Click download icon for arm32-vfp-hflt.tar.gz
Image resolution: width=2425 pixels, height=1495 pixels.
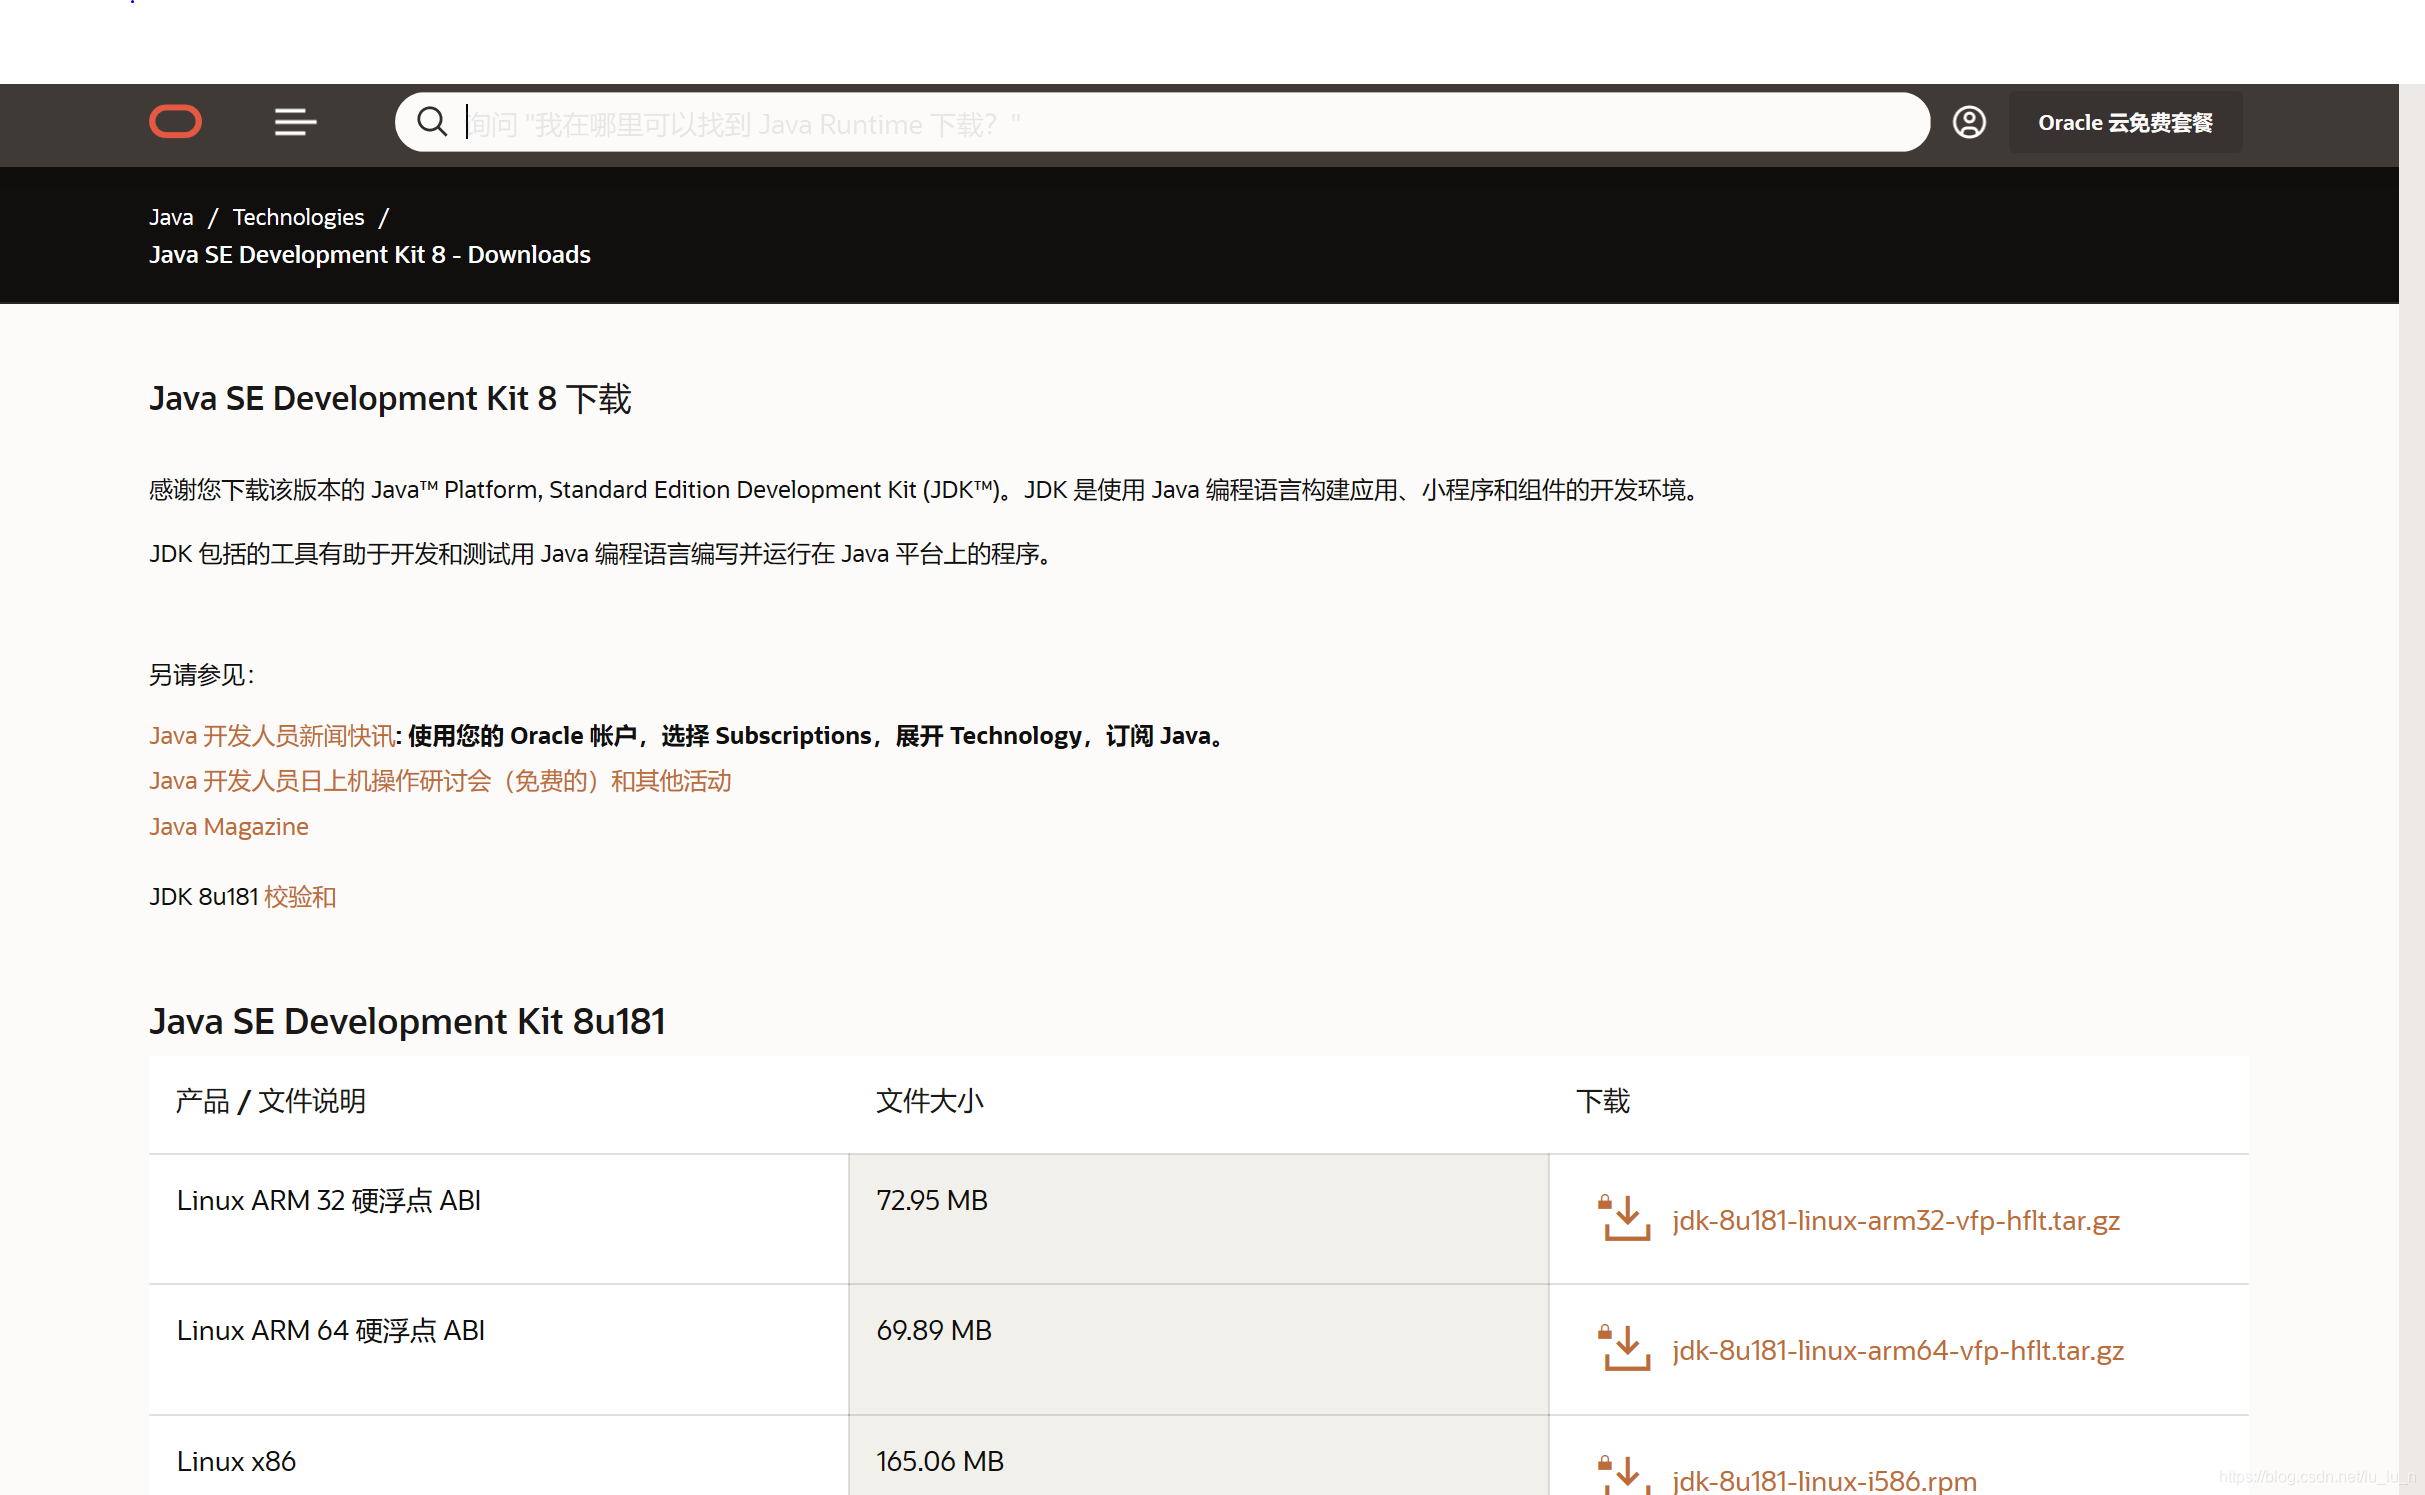tap(1626, 1218)
